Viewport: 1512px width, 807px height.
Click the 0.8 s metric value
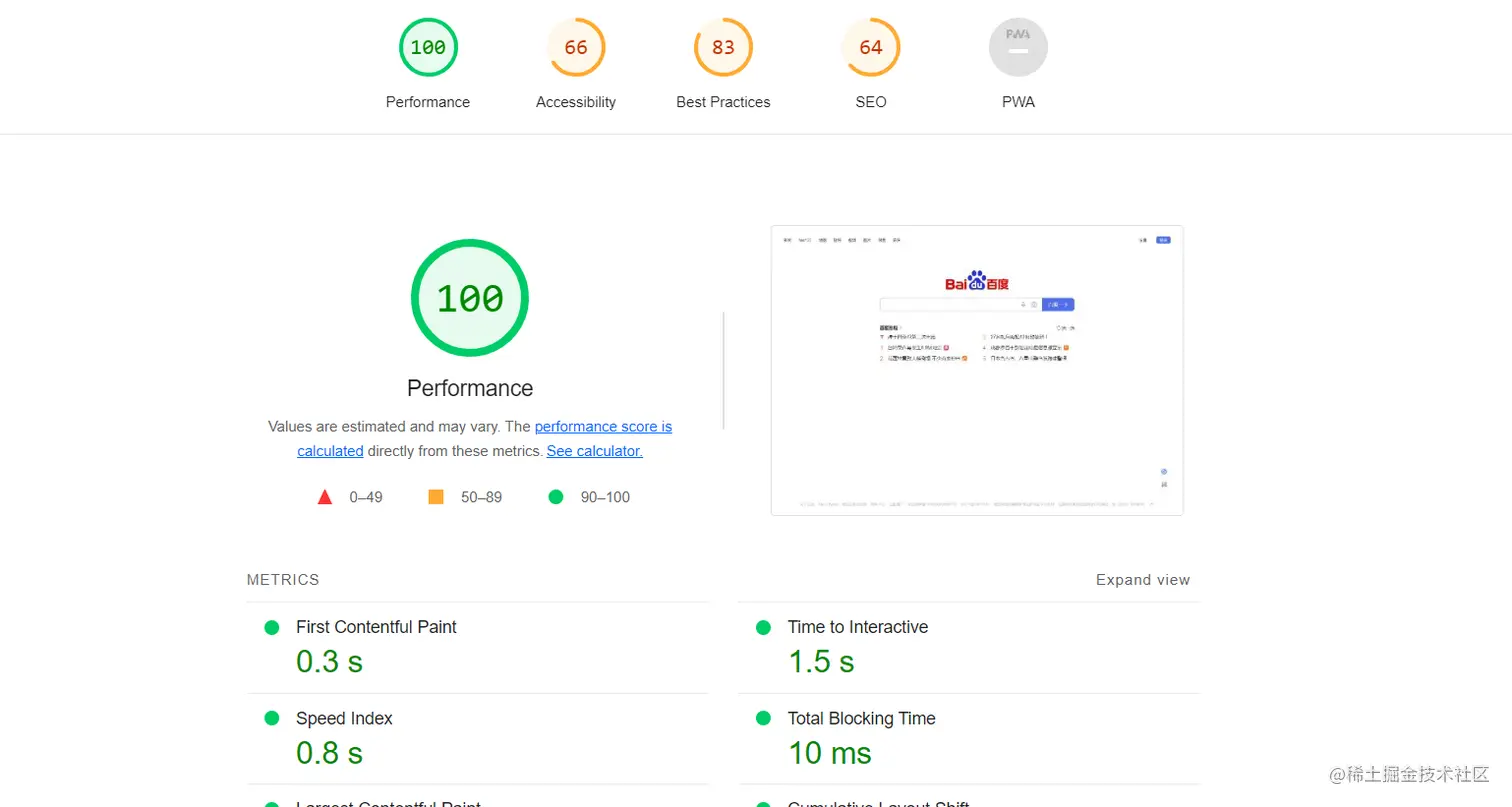pos(329,753)
